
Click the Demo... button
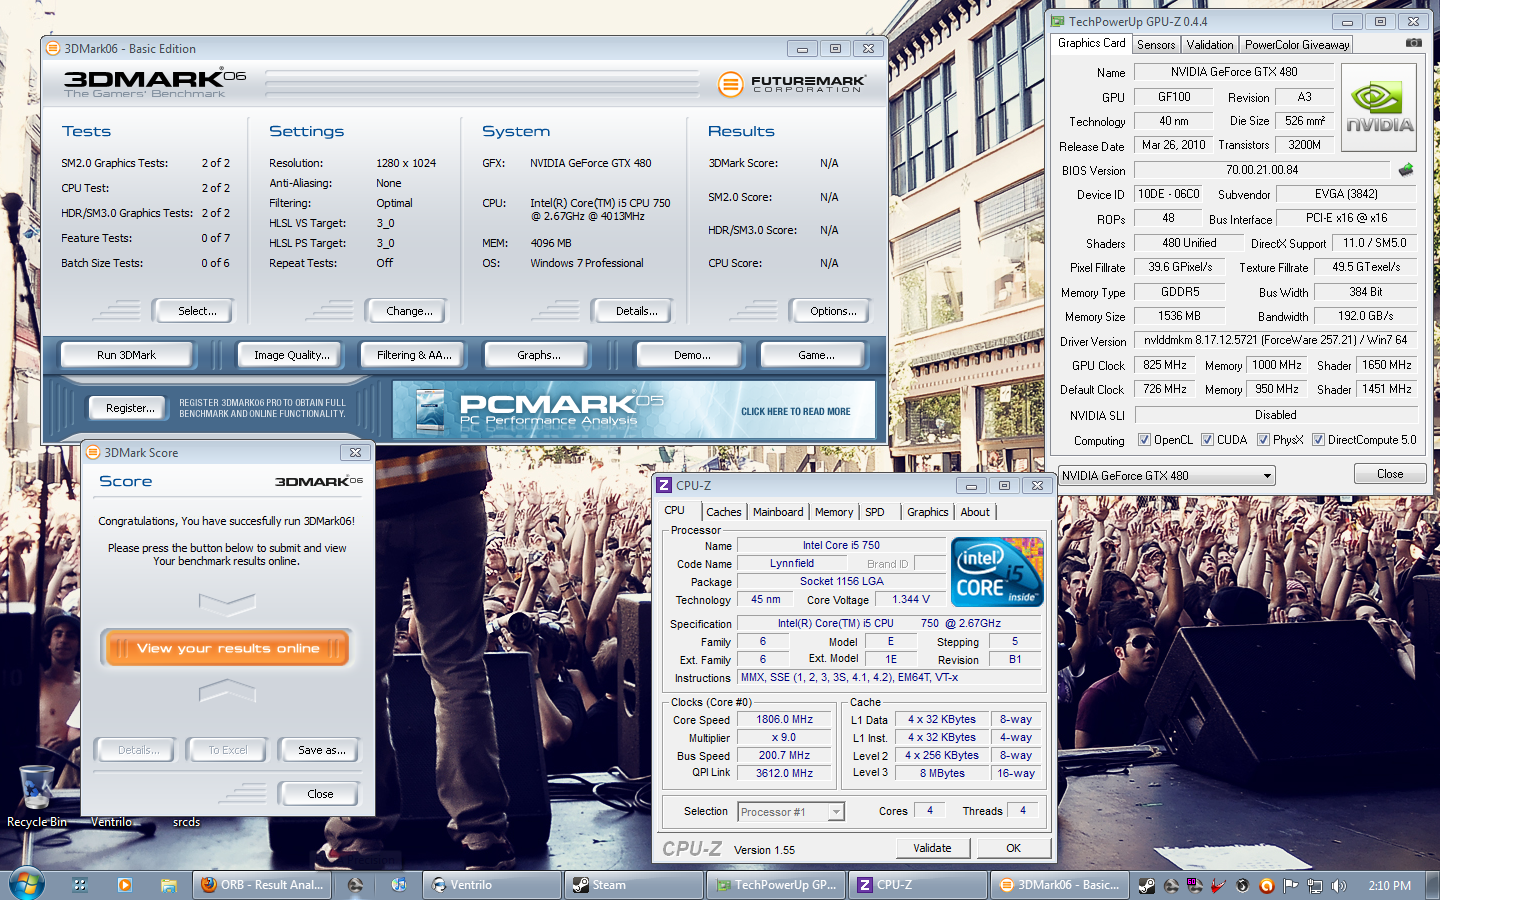[x=692, y=355]
